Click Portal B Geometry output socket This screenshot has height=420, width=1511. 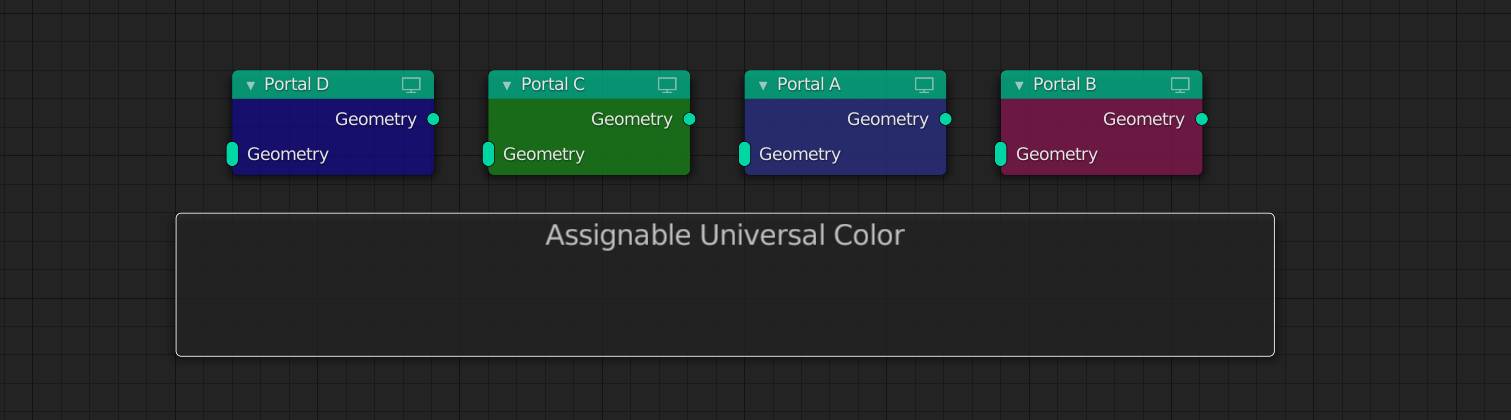(x=1201, y=119)
